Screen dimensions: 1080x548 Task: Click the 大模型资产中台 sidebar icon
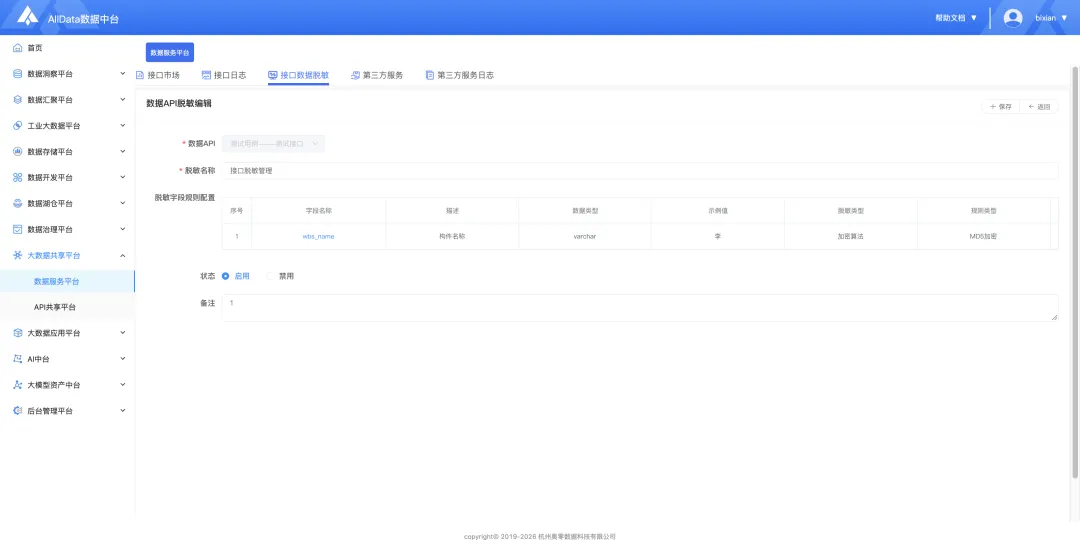pos(18,385)
